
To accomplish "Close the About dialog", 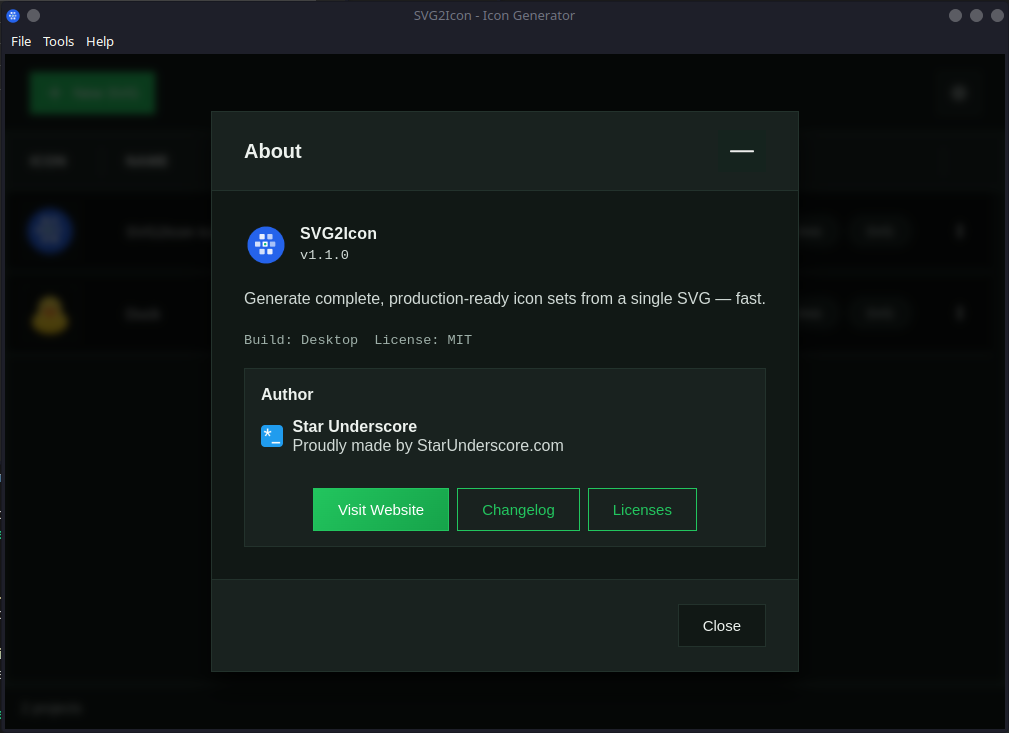I will 721,625.
